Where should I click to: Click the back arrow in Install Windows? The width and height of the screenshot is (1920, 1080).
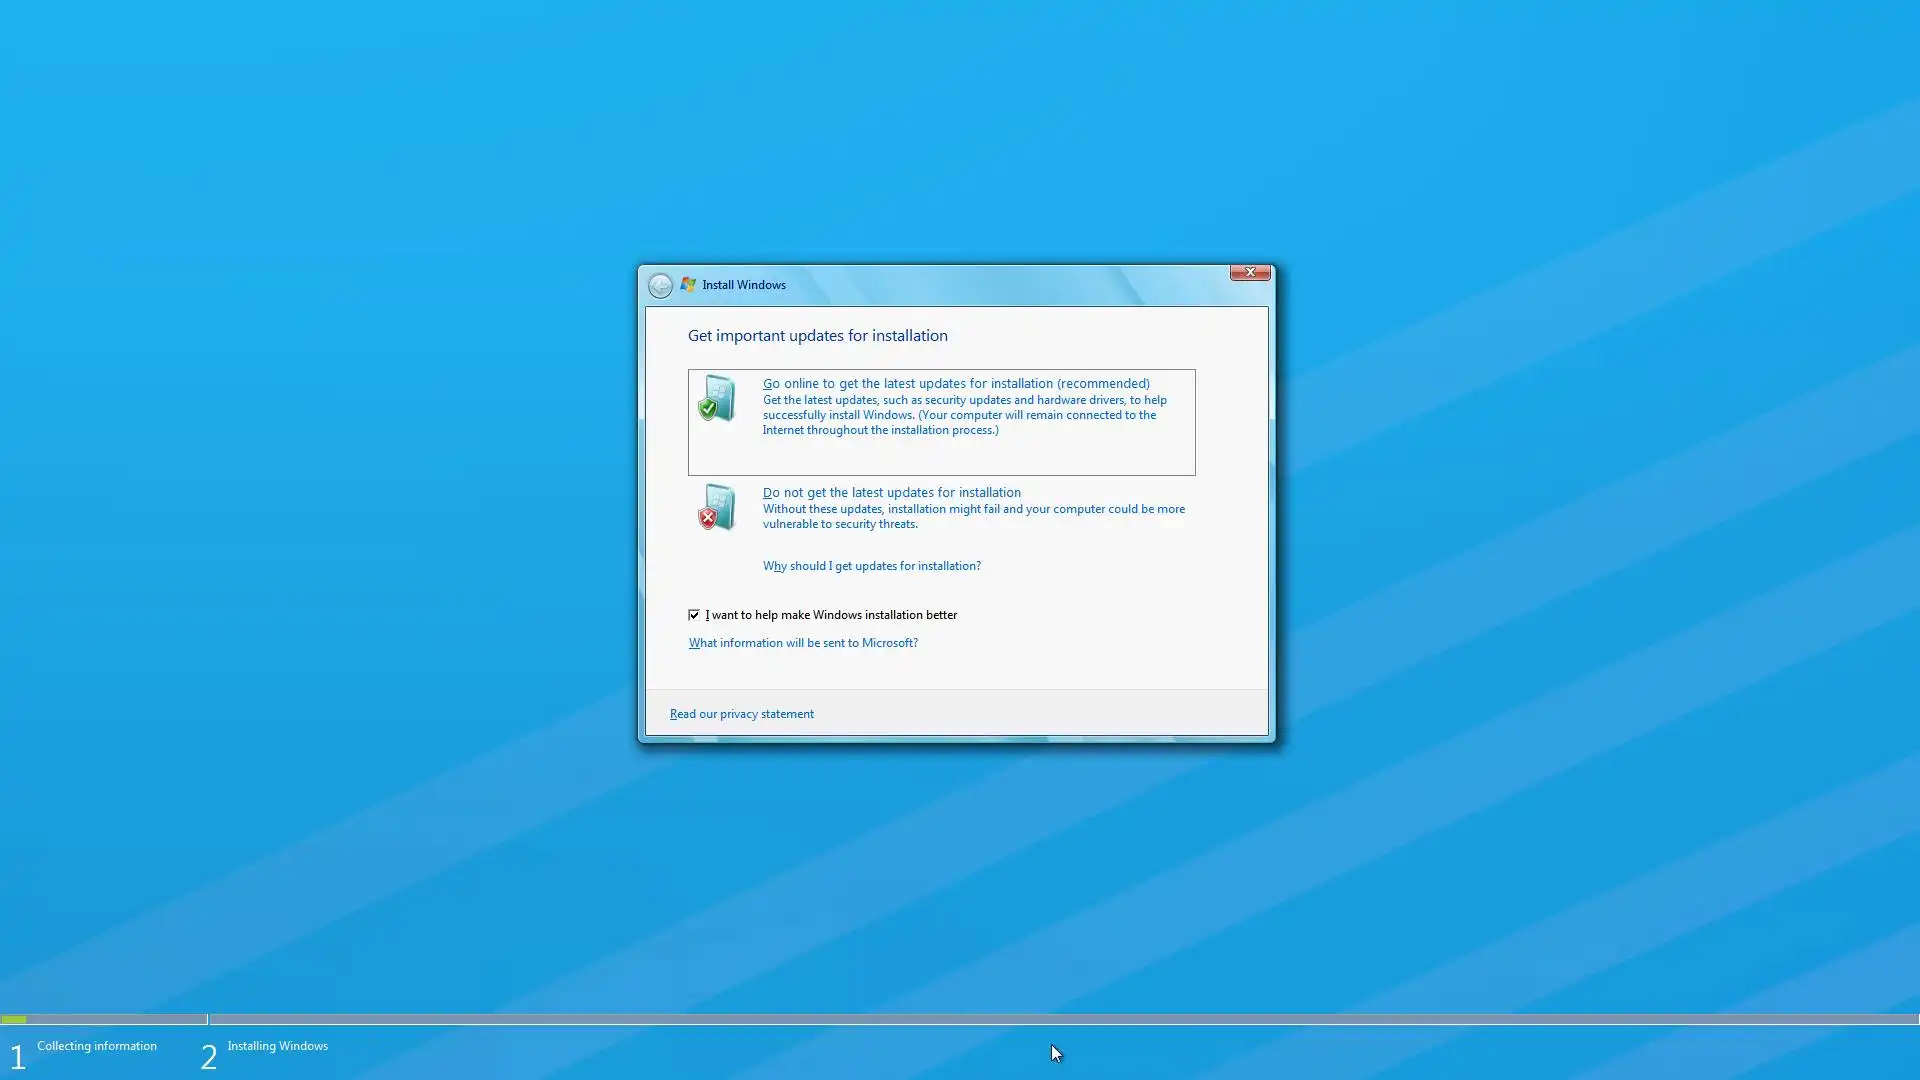tap(660, 286)
